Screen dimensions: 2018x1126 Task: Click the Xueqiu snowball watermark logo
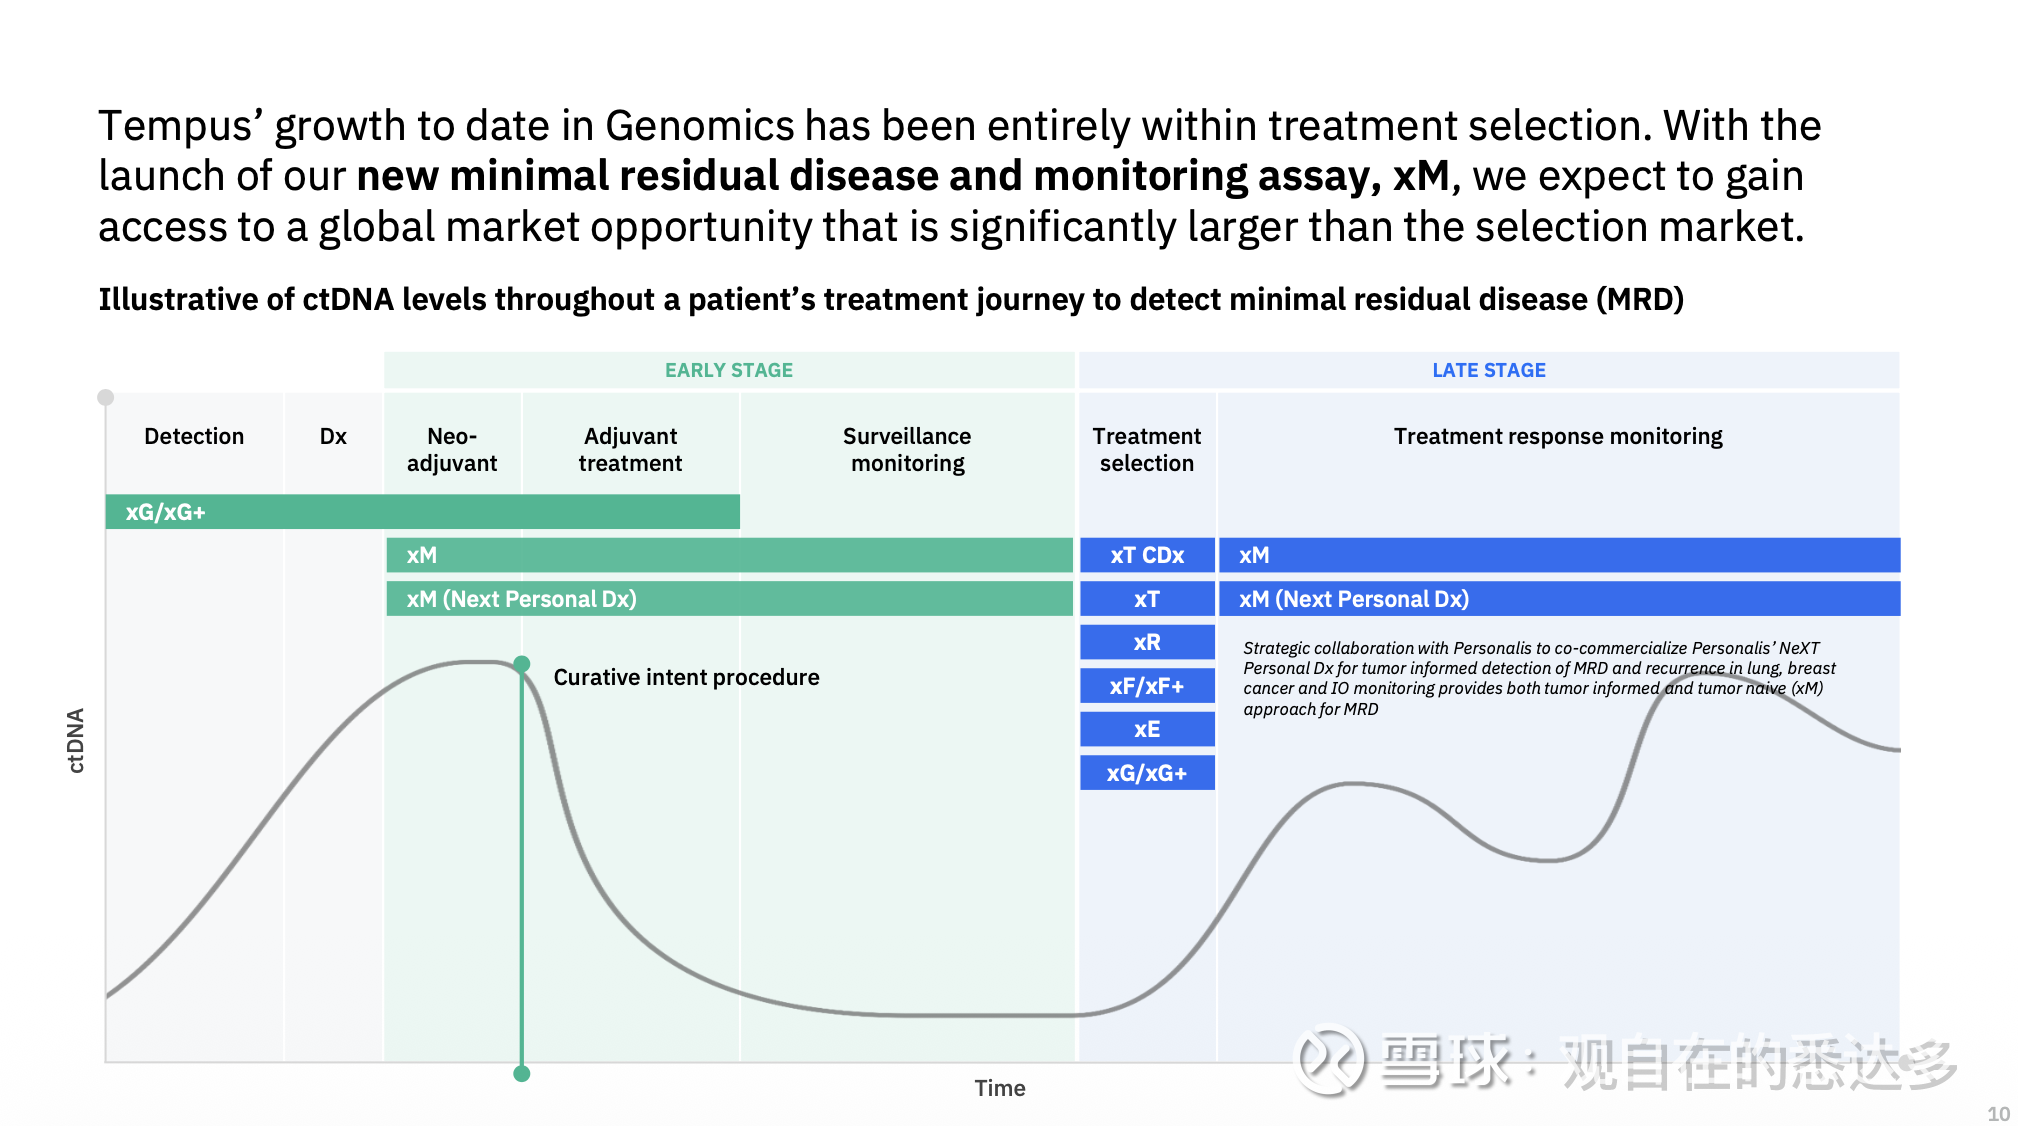coord(1329,1059)
